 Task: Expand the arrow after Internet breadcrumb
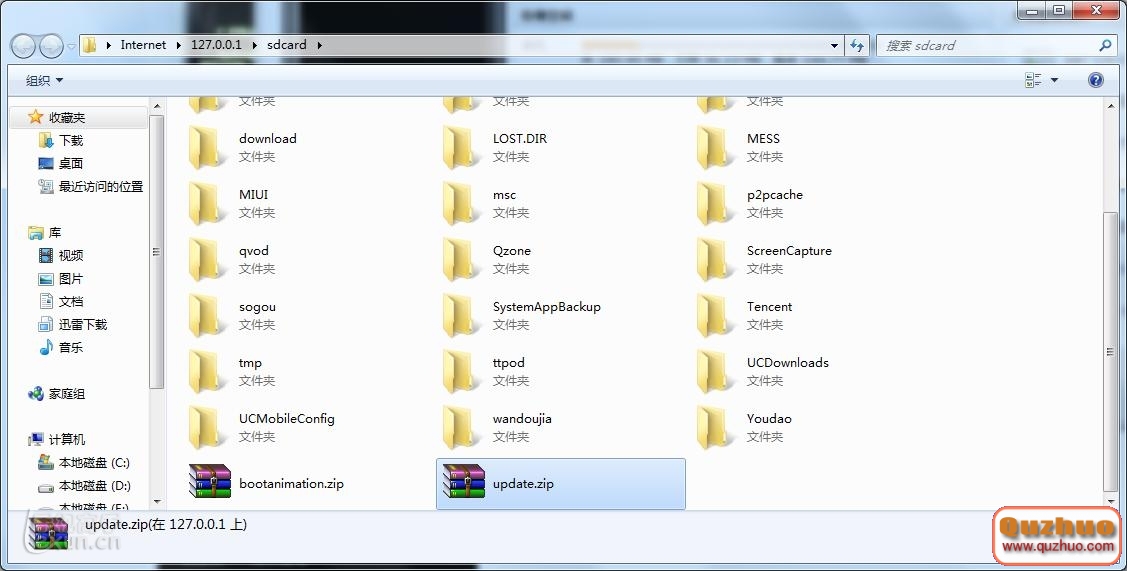tap(178, 45)
